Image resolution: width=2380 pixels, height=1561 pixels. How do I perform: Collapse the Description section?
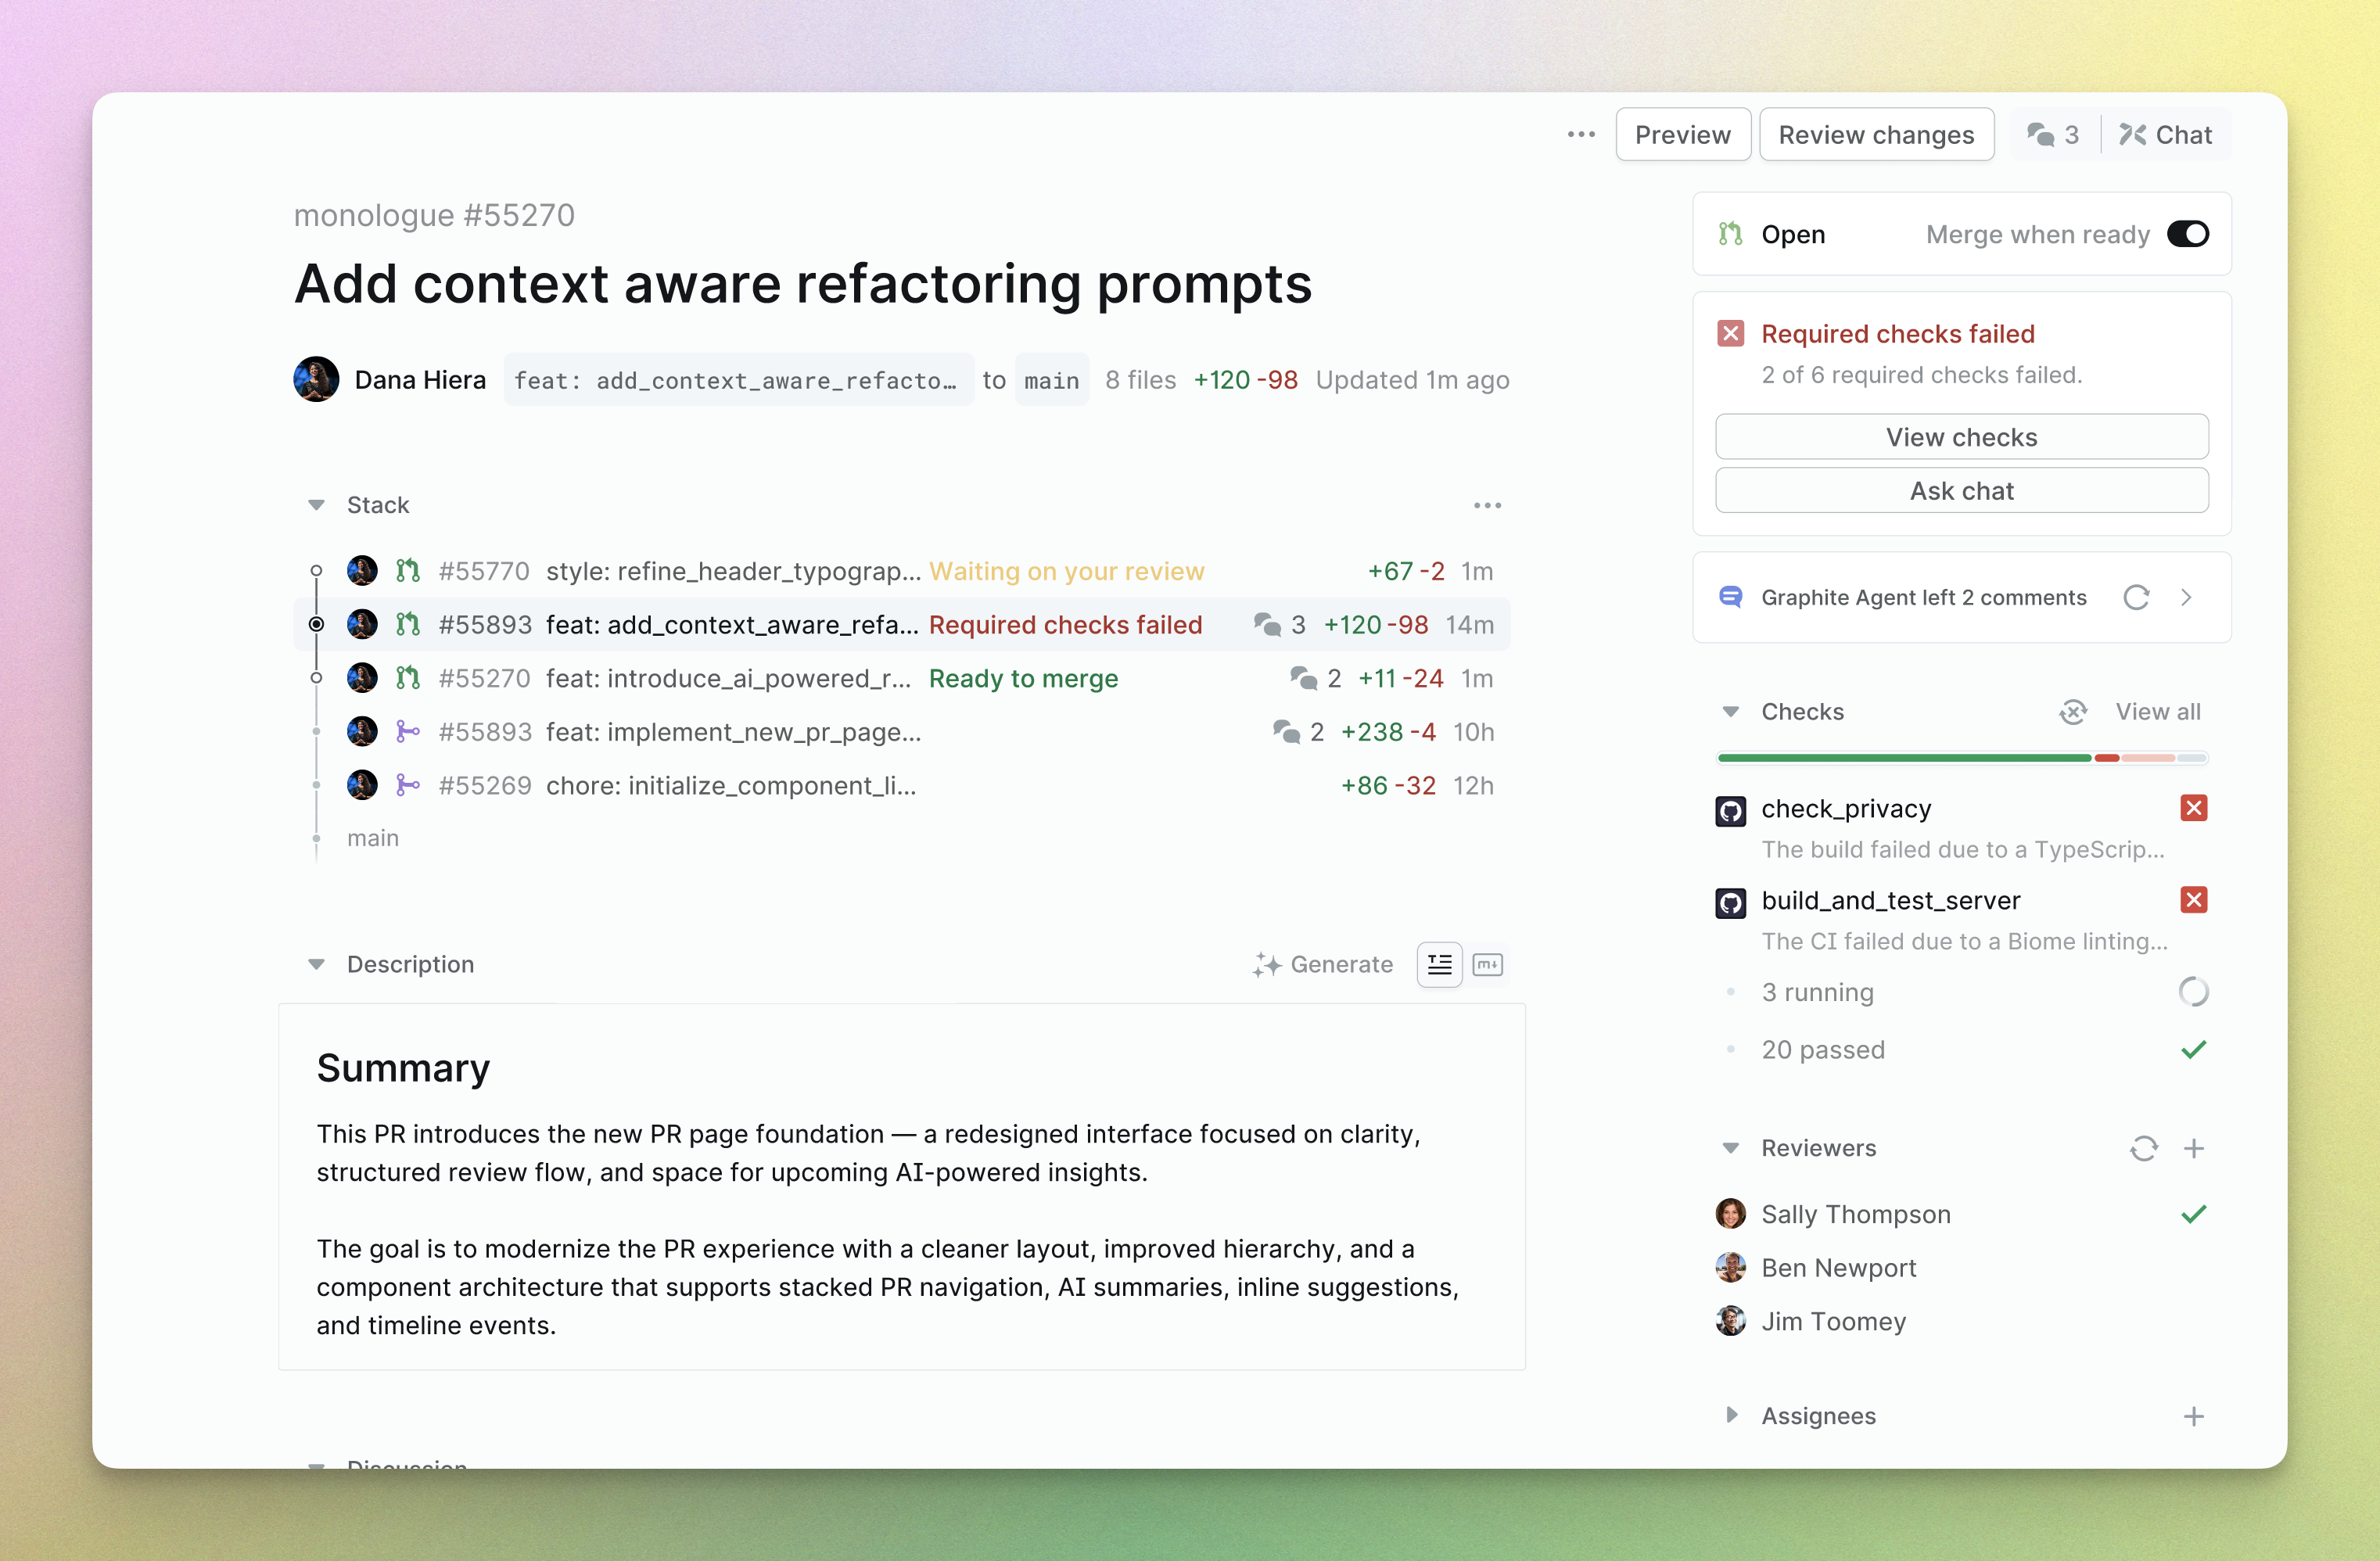click(x=317, y=964)
